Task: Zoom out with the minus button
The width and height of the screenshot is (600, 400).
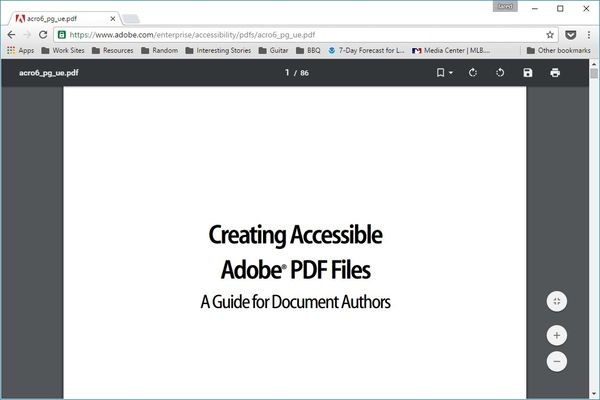Action: (557, 361)
